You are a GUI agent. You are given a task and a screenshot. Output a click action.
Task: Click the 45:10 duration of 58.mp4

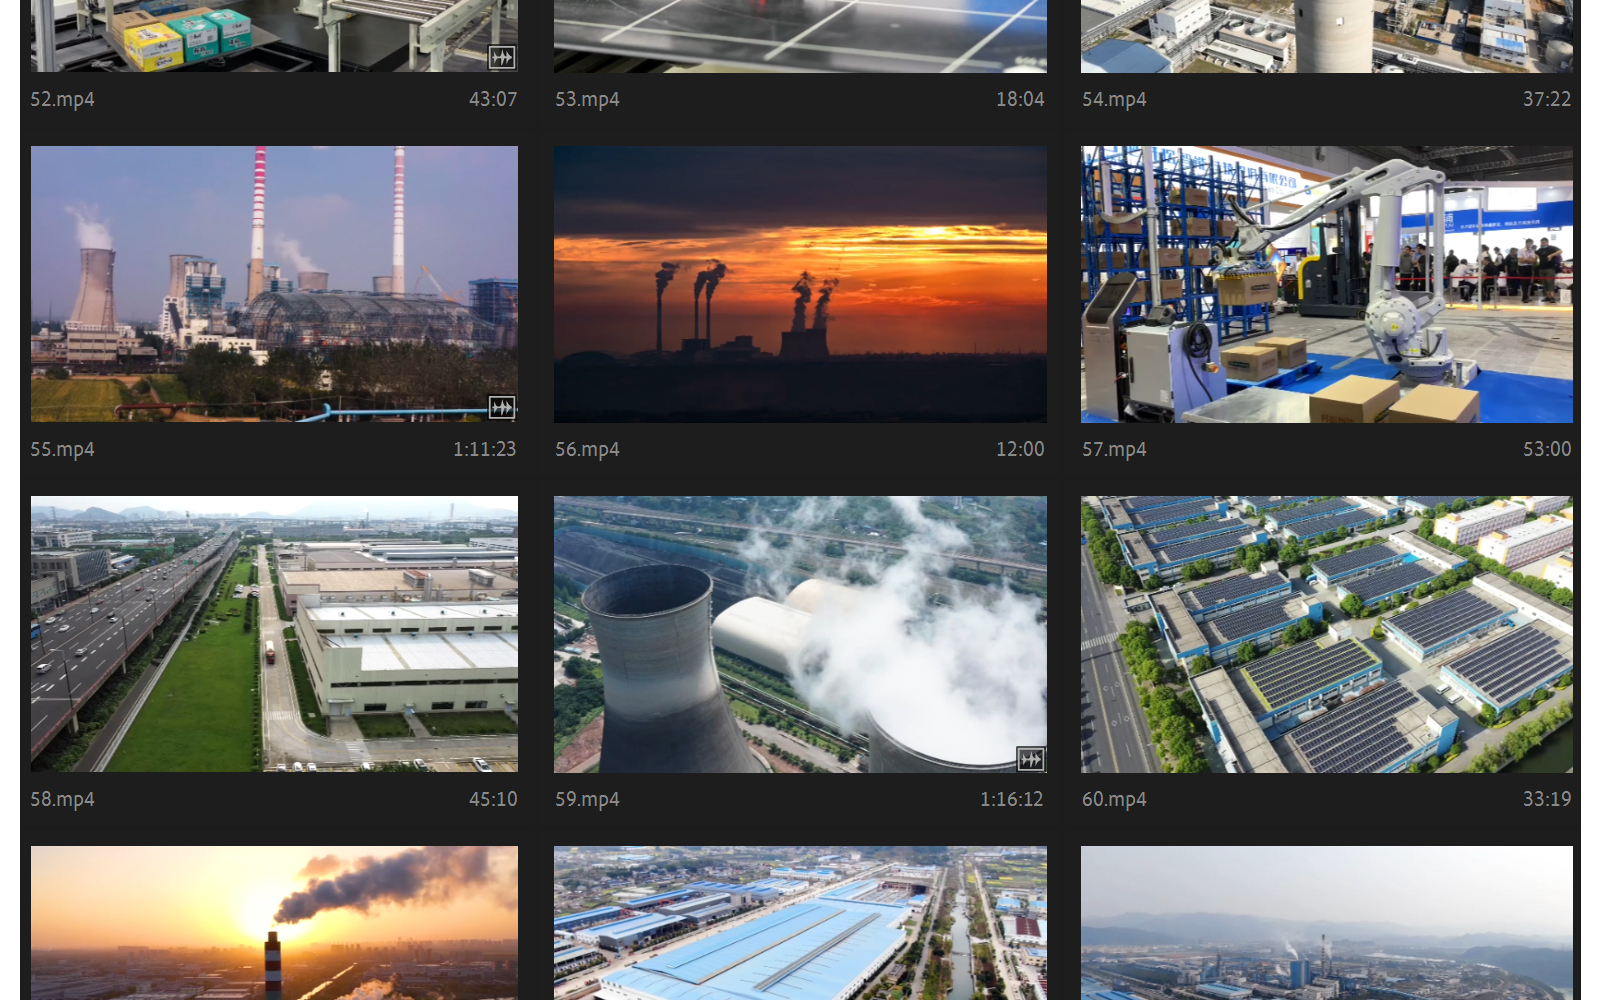493,799
